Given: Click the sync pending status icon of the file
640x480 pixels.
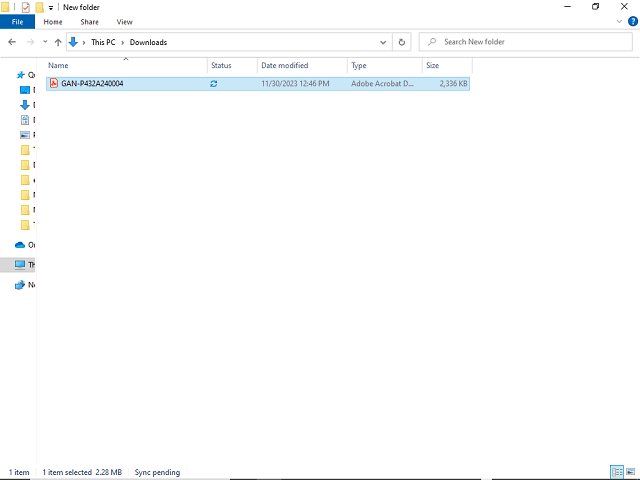Looking at the screenshot, I should pyautogui.click(x=213, y=84).
